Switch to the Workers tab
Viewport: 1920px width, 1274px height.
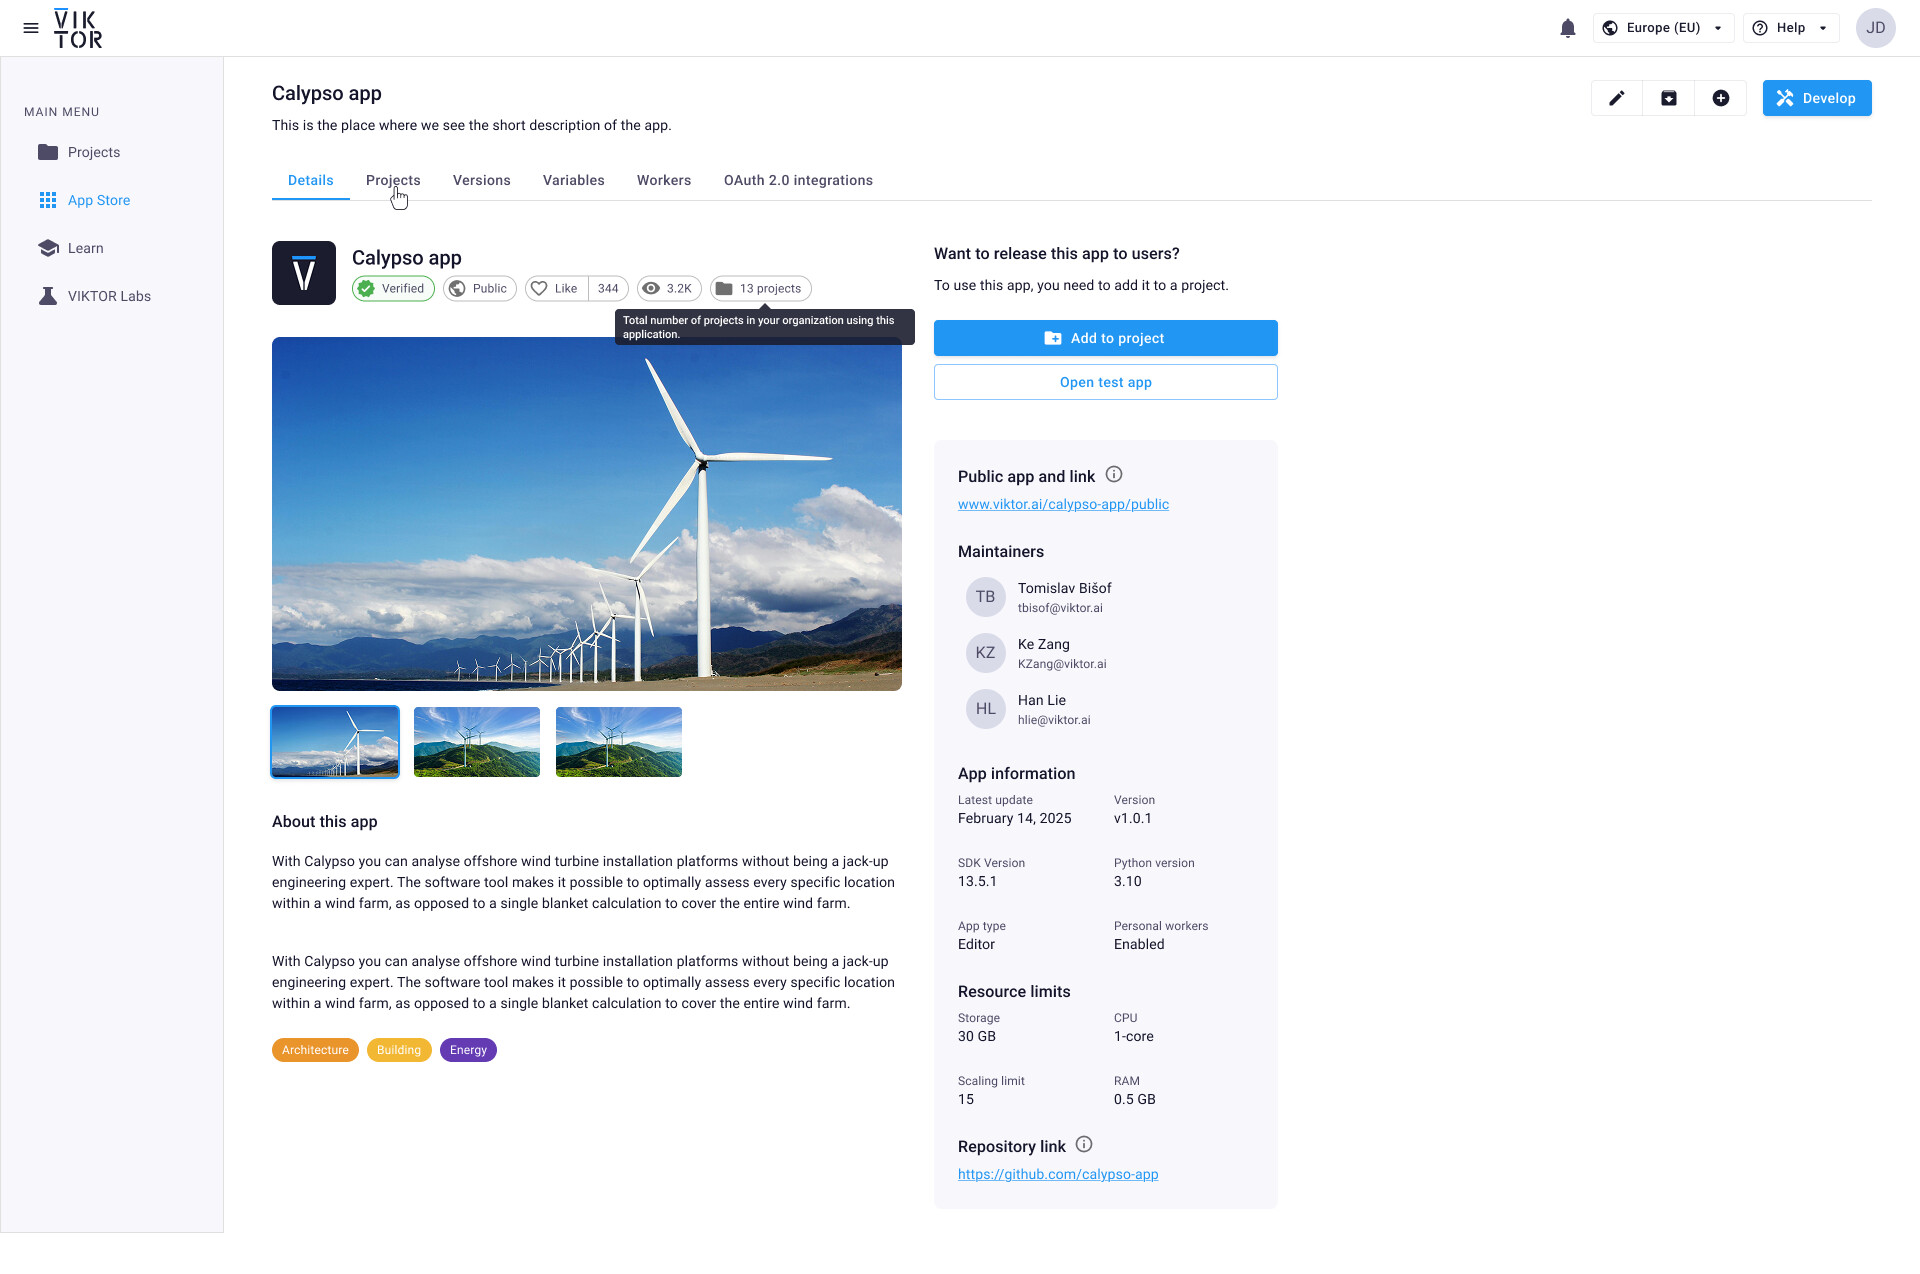663,181
